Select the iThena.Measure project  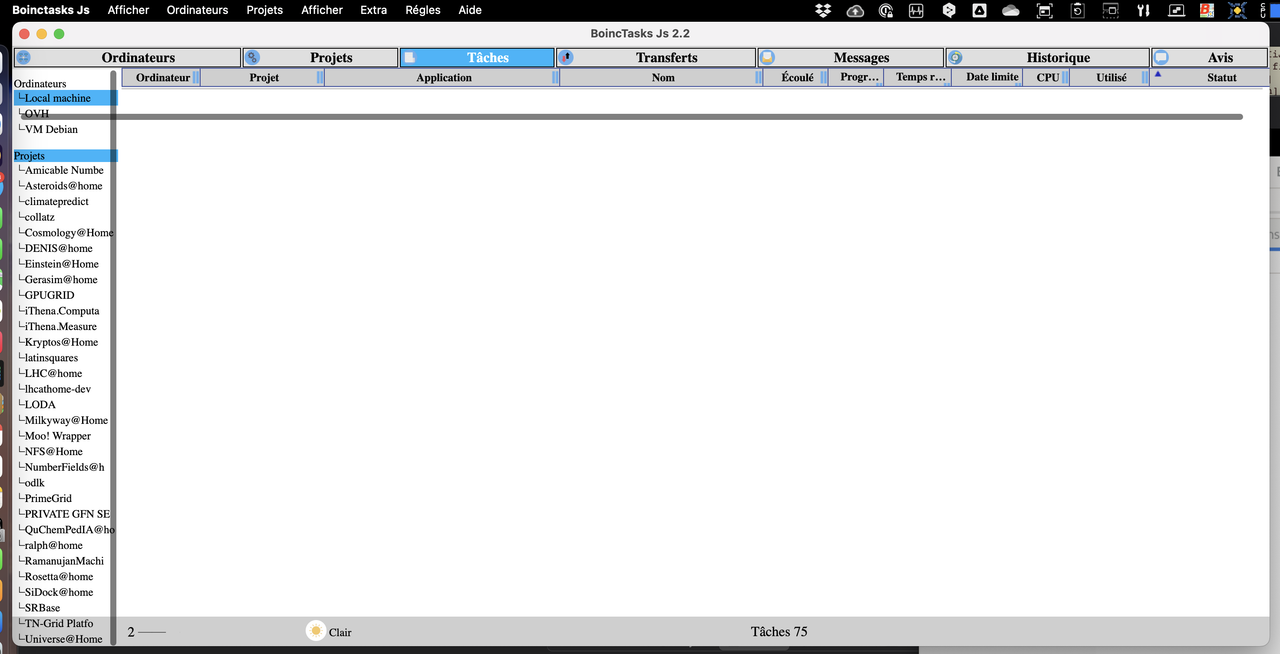61,326
